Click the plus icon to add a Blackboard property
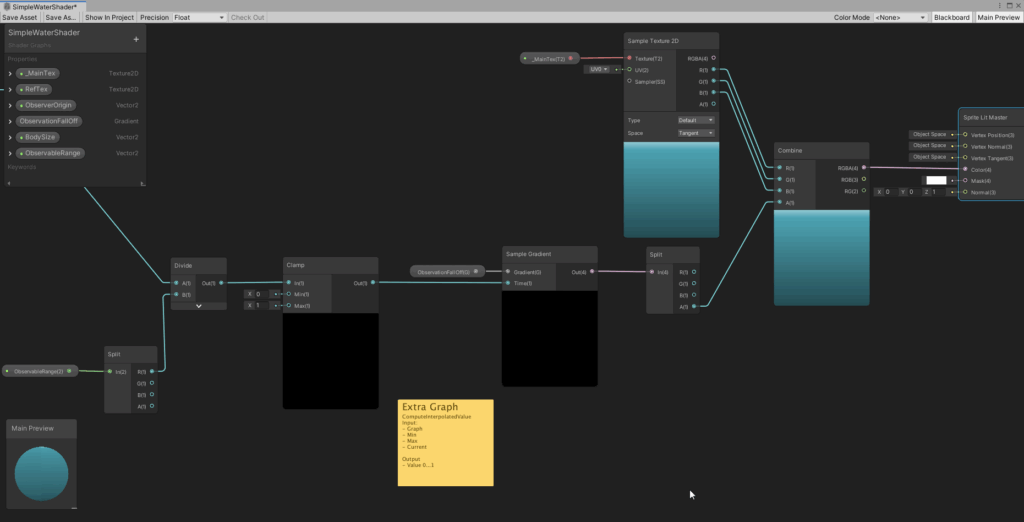 click(x=136, y=39)
